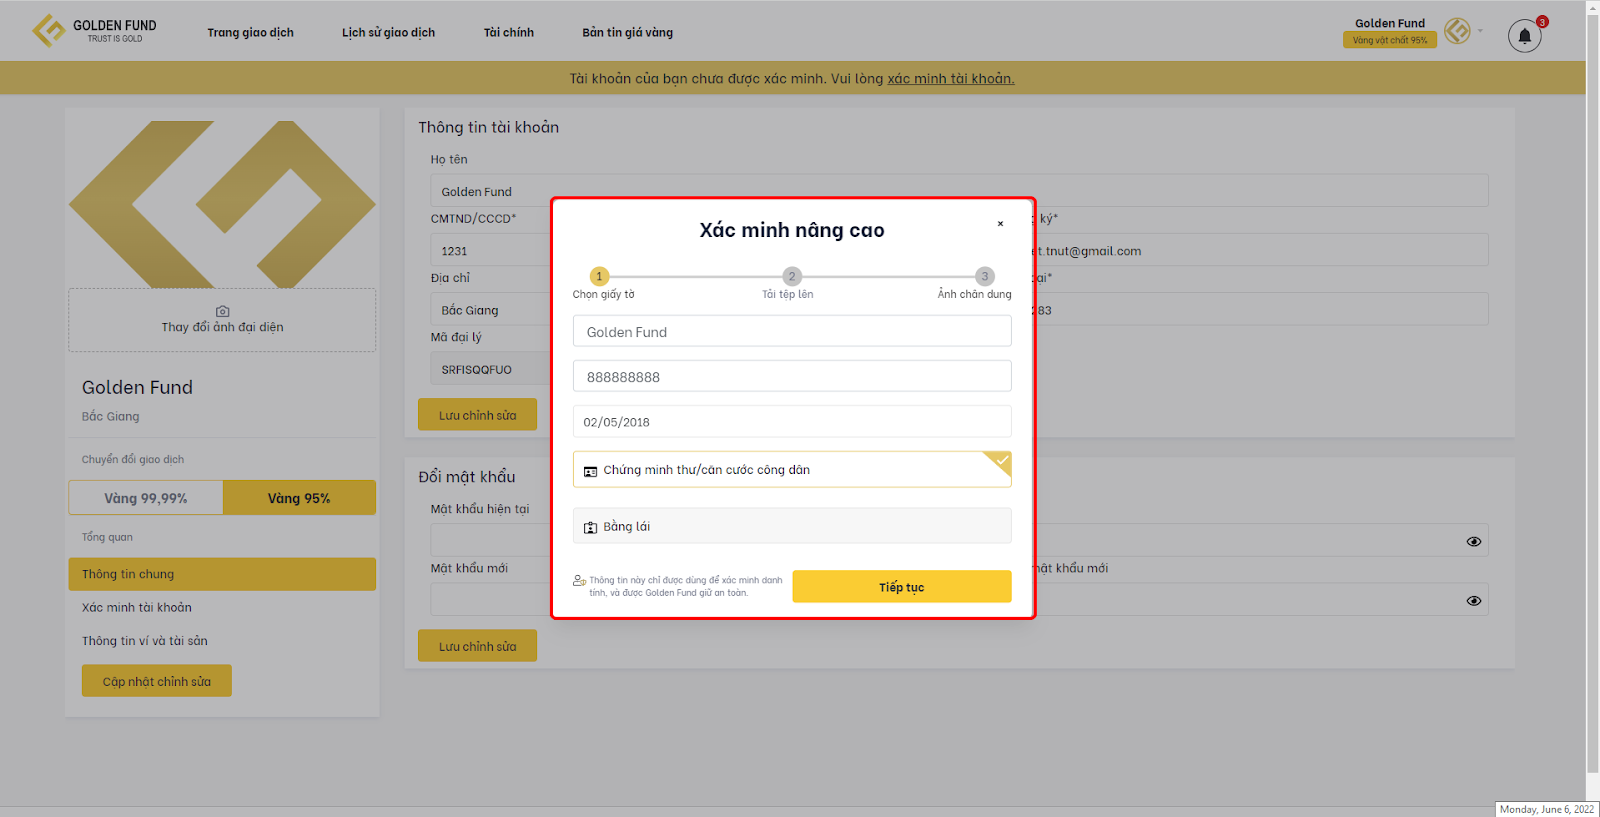
Task: Focus the Địa chỉ field Bắc Giang
Action: click(490, 310)
